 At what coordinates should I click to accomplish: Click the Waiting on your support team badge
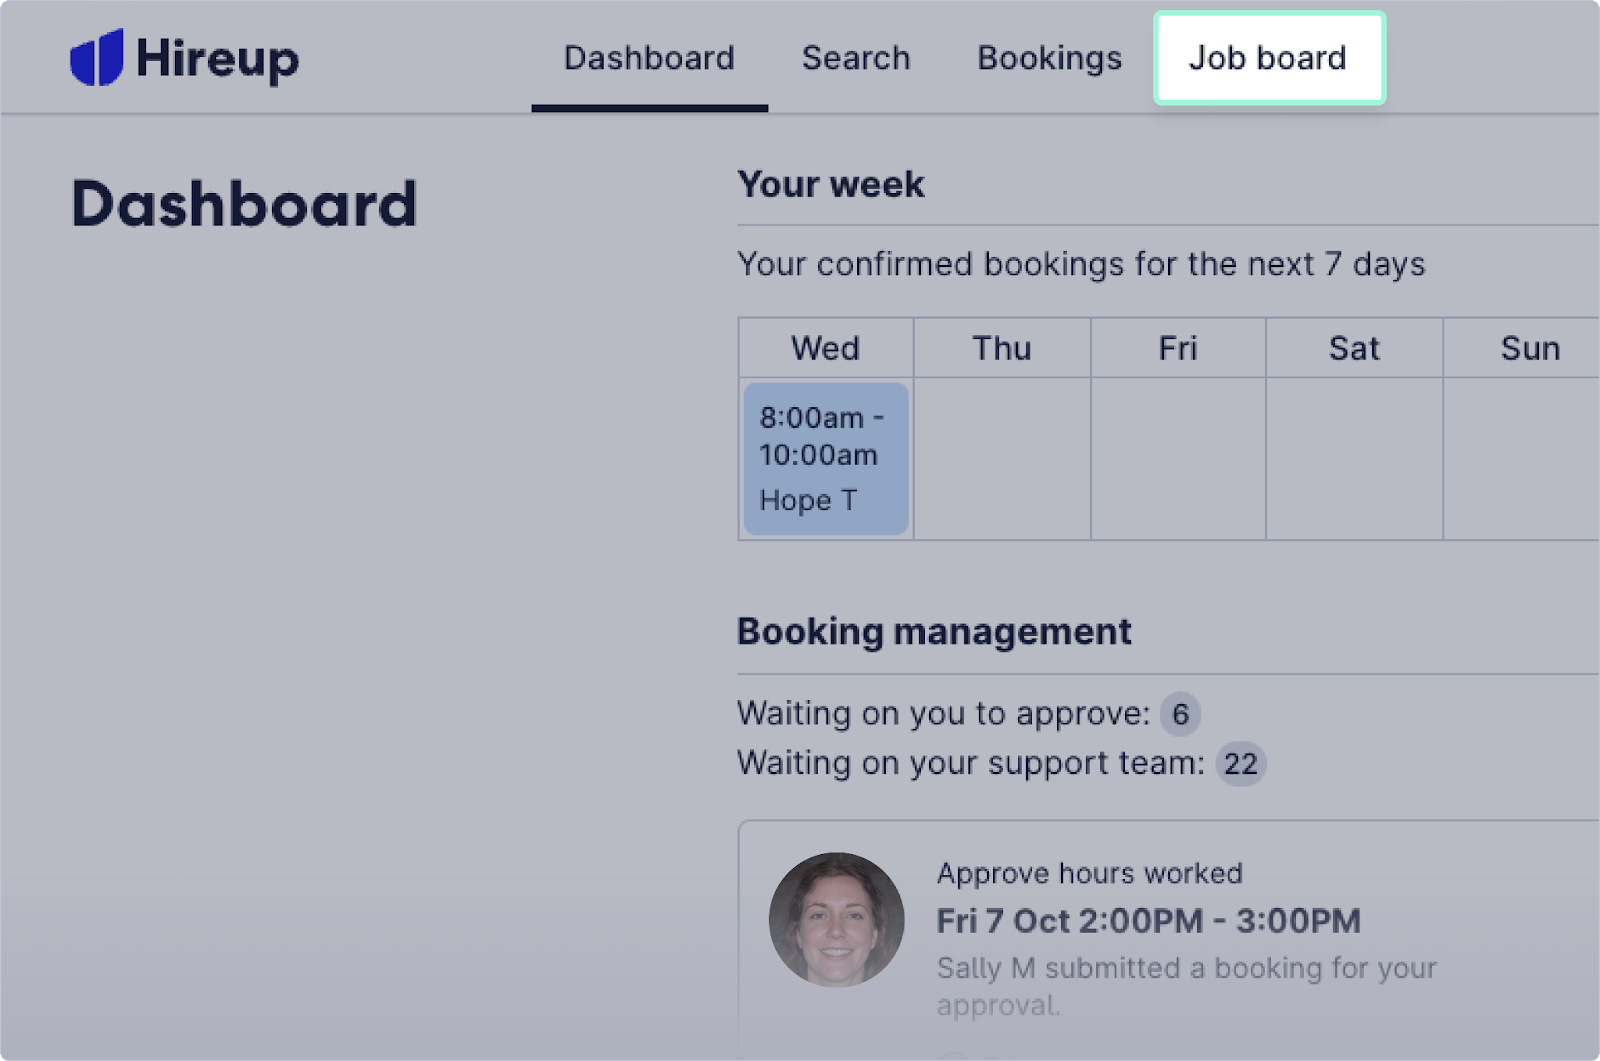tap(1239, 763)
